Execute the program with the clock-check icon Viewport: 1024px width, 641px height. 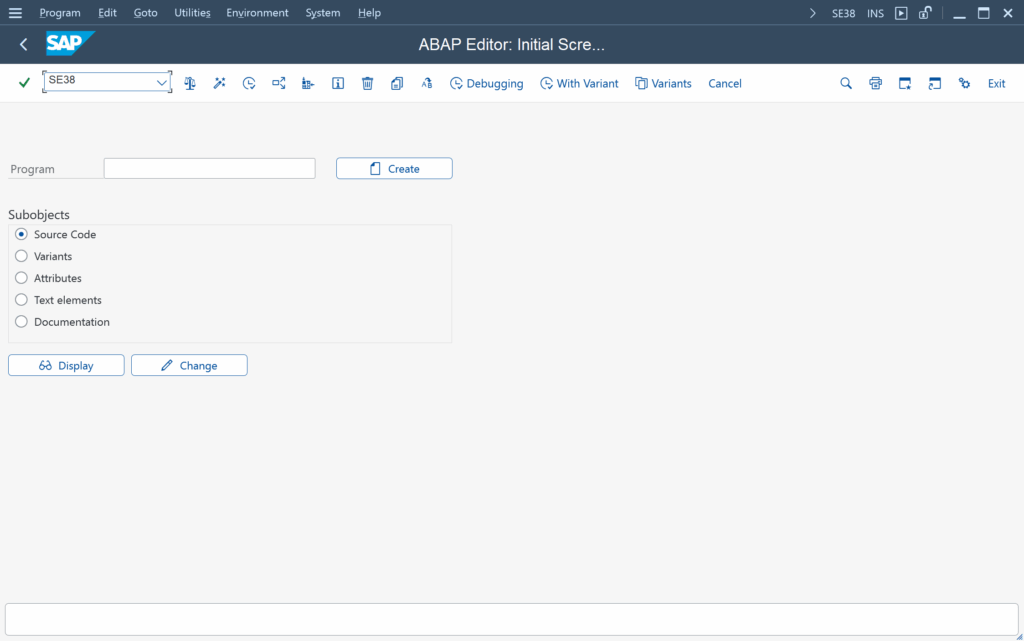[x=249, y=83]
